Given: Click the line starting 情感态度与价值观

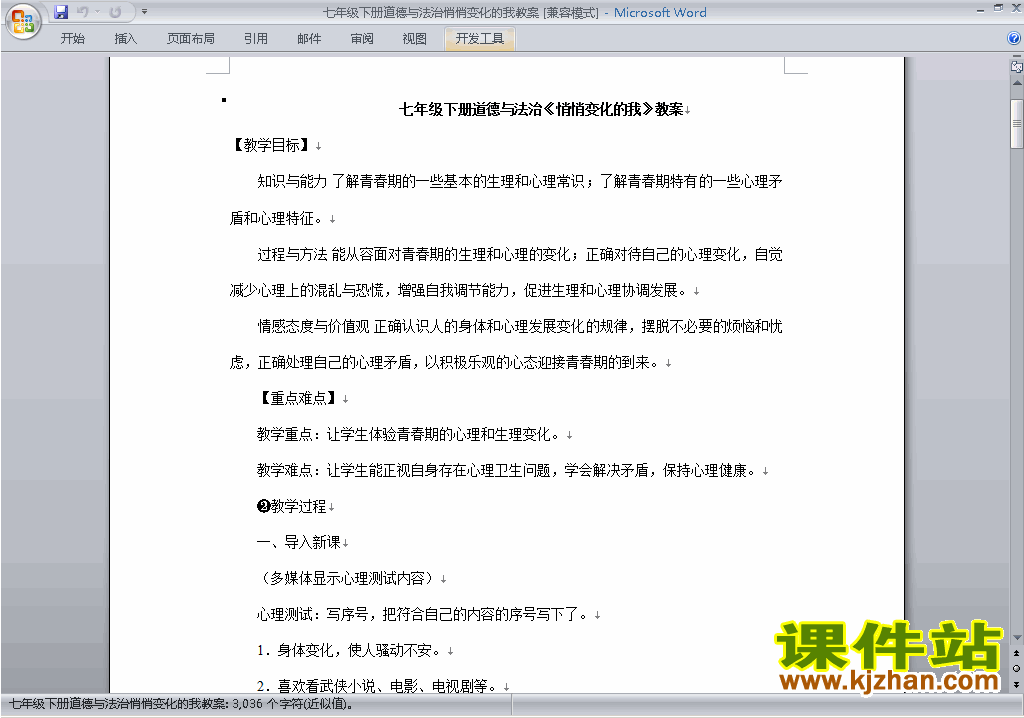Looking at the screenshot, I should pyautogui.click(x=520, y=326).
